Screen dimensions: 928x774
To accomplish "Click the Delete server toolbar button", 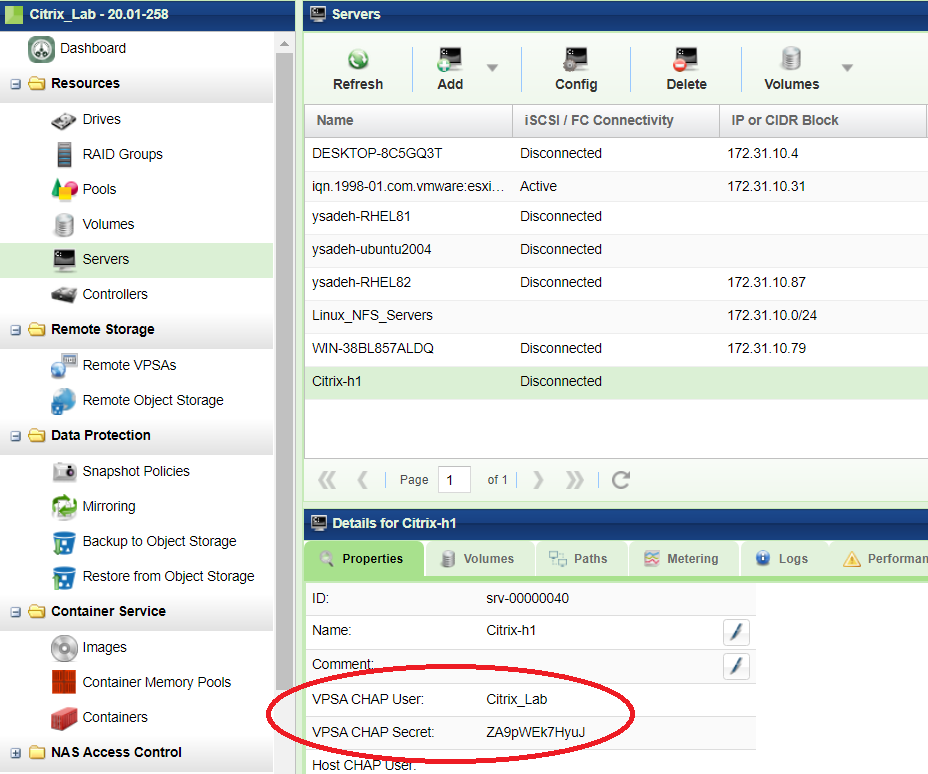I will (687, 70).
